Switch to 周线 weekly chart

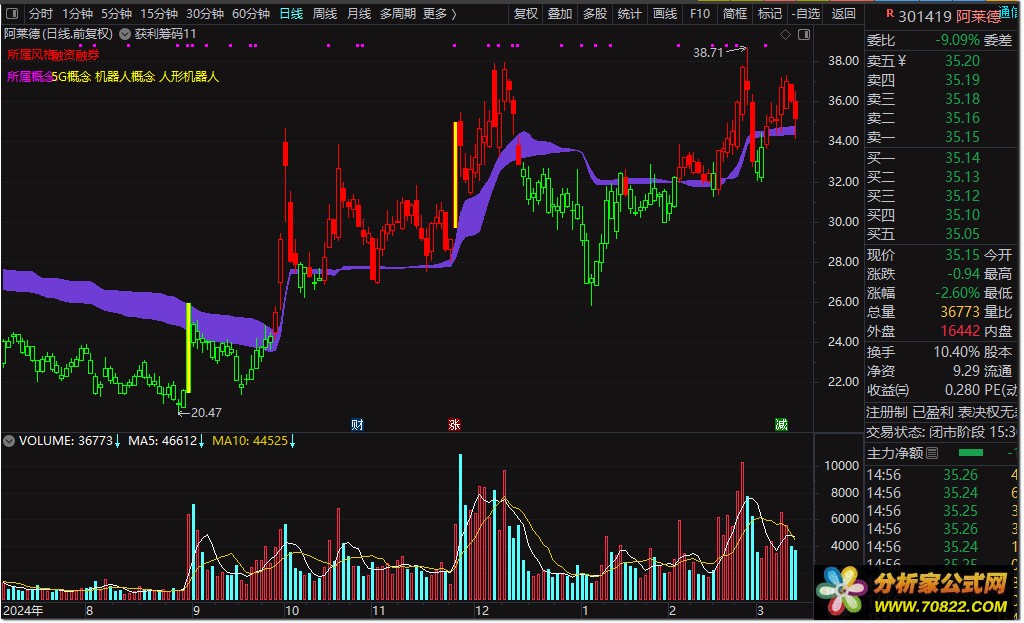point(325,14)
